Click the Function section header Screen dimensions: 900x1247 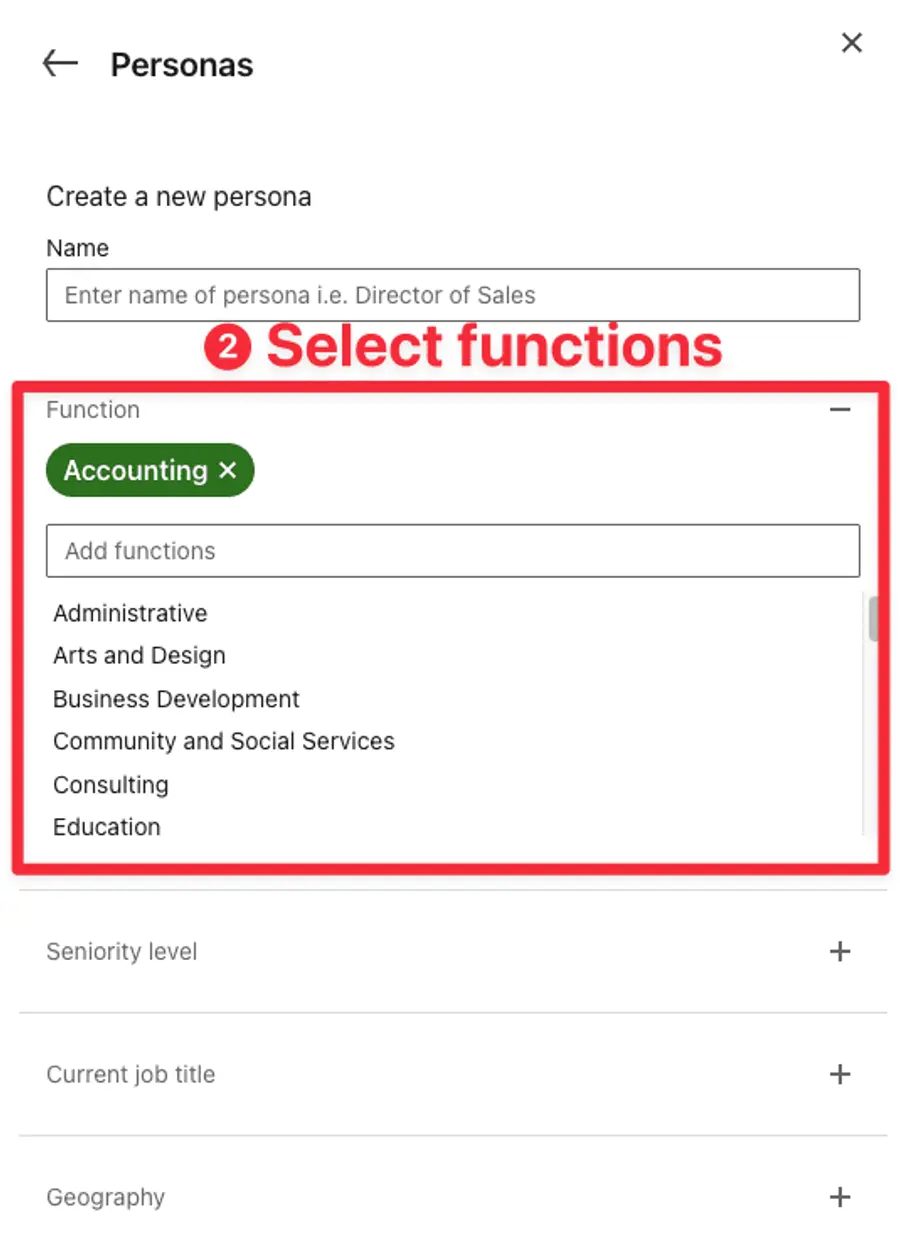93,409
